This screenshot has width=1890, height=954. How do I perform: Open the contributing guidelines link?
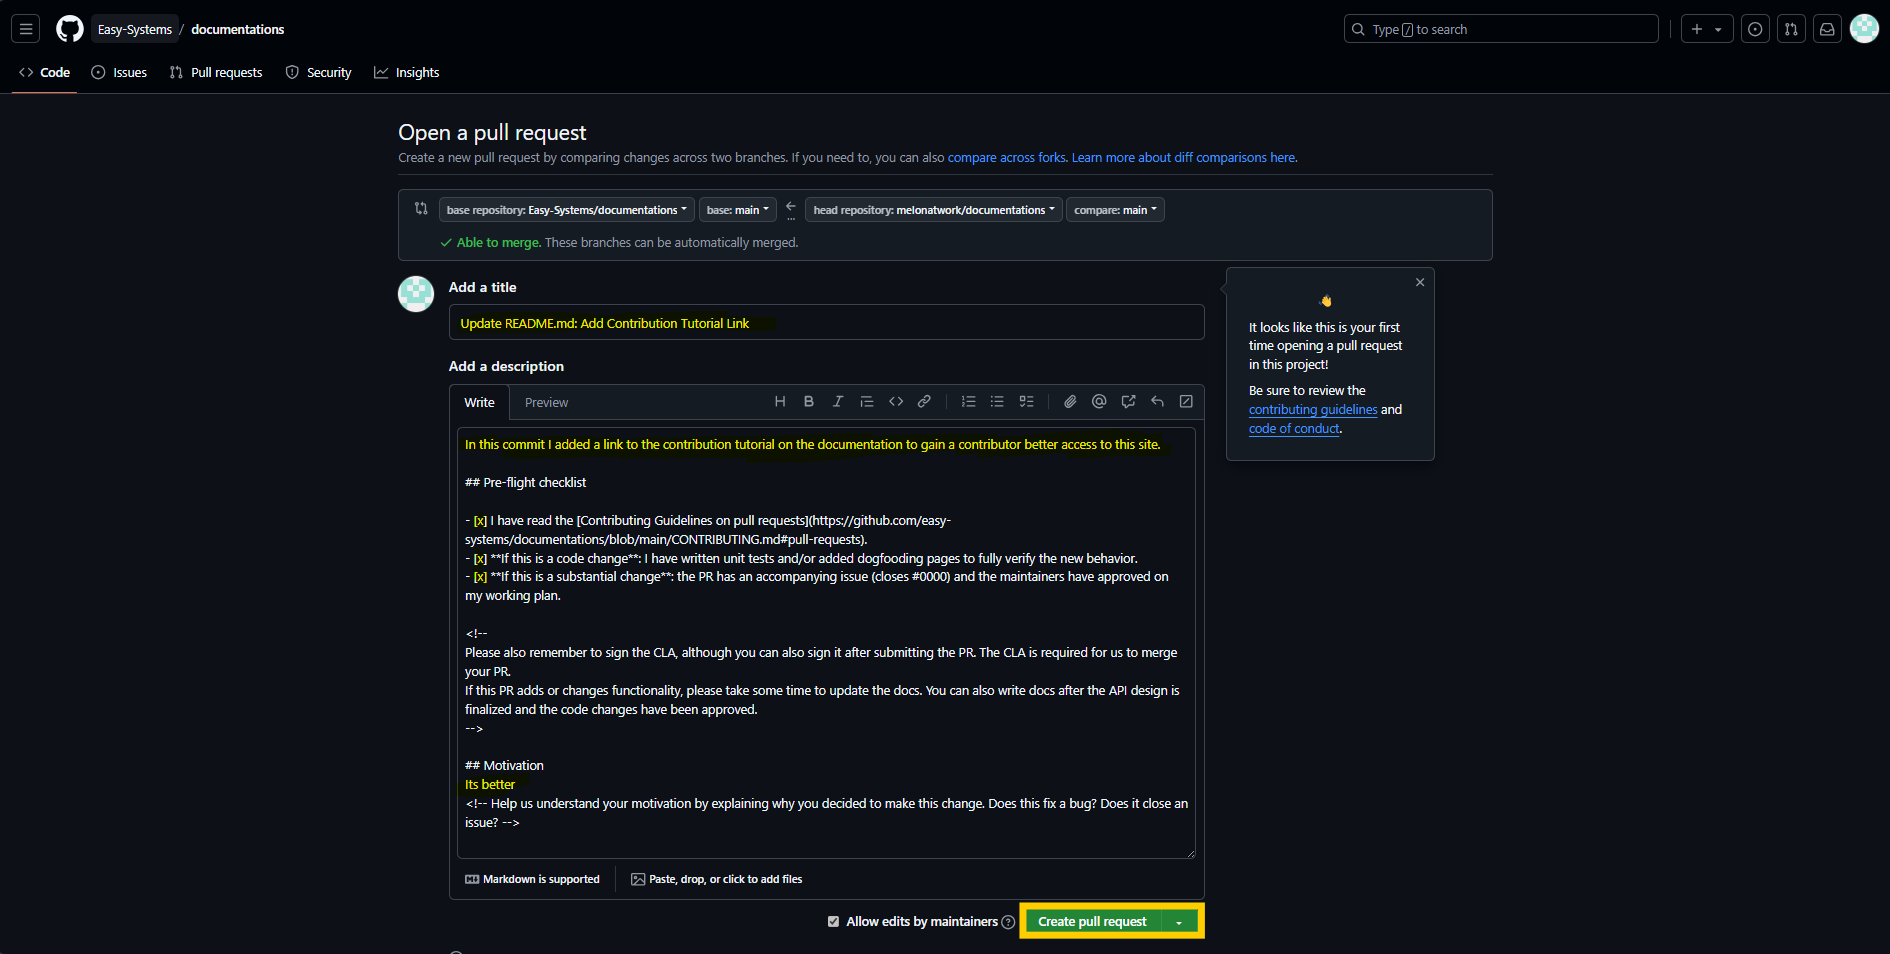tap(1312, 410)
